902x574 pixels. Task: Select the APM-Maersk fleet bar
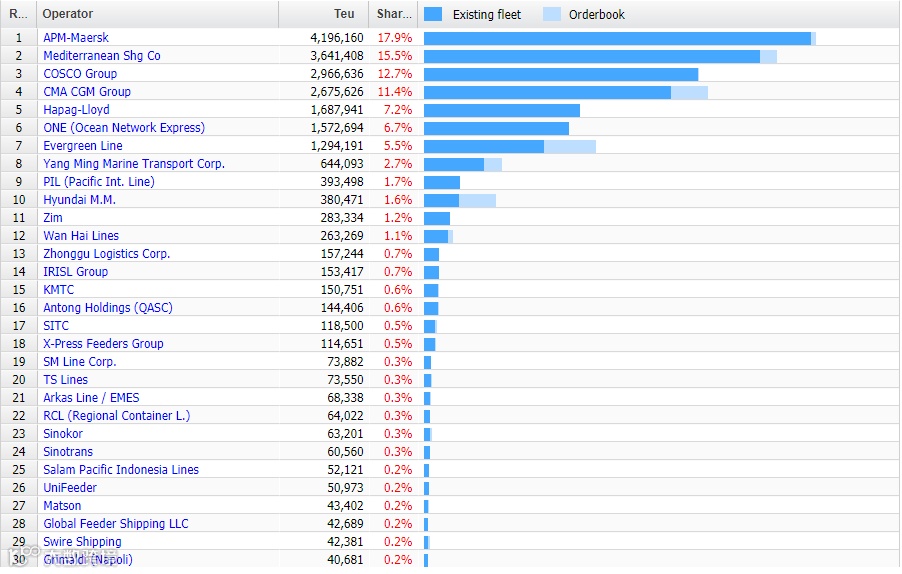(x=617, y=39)
